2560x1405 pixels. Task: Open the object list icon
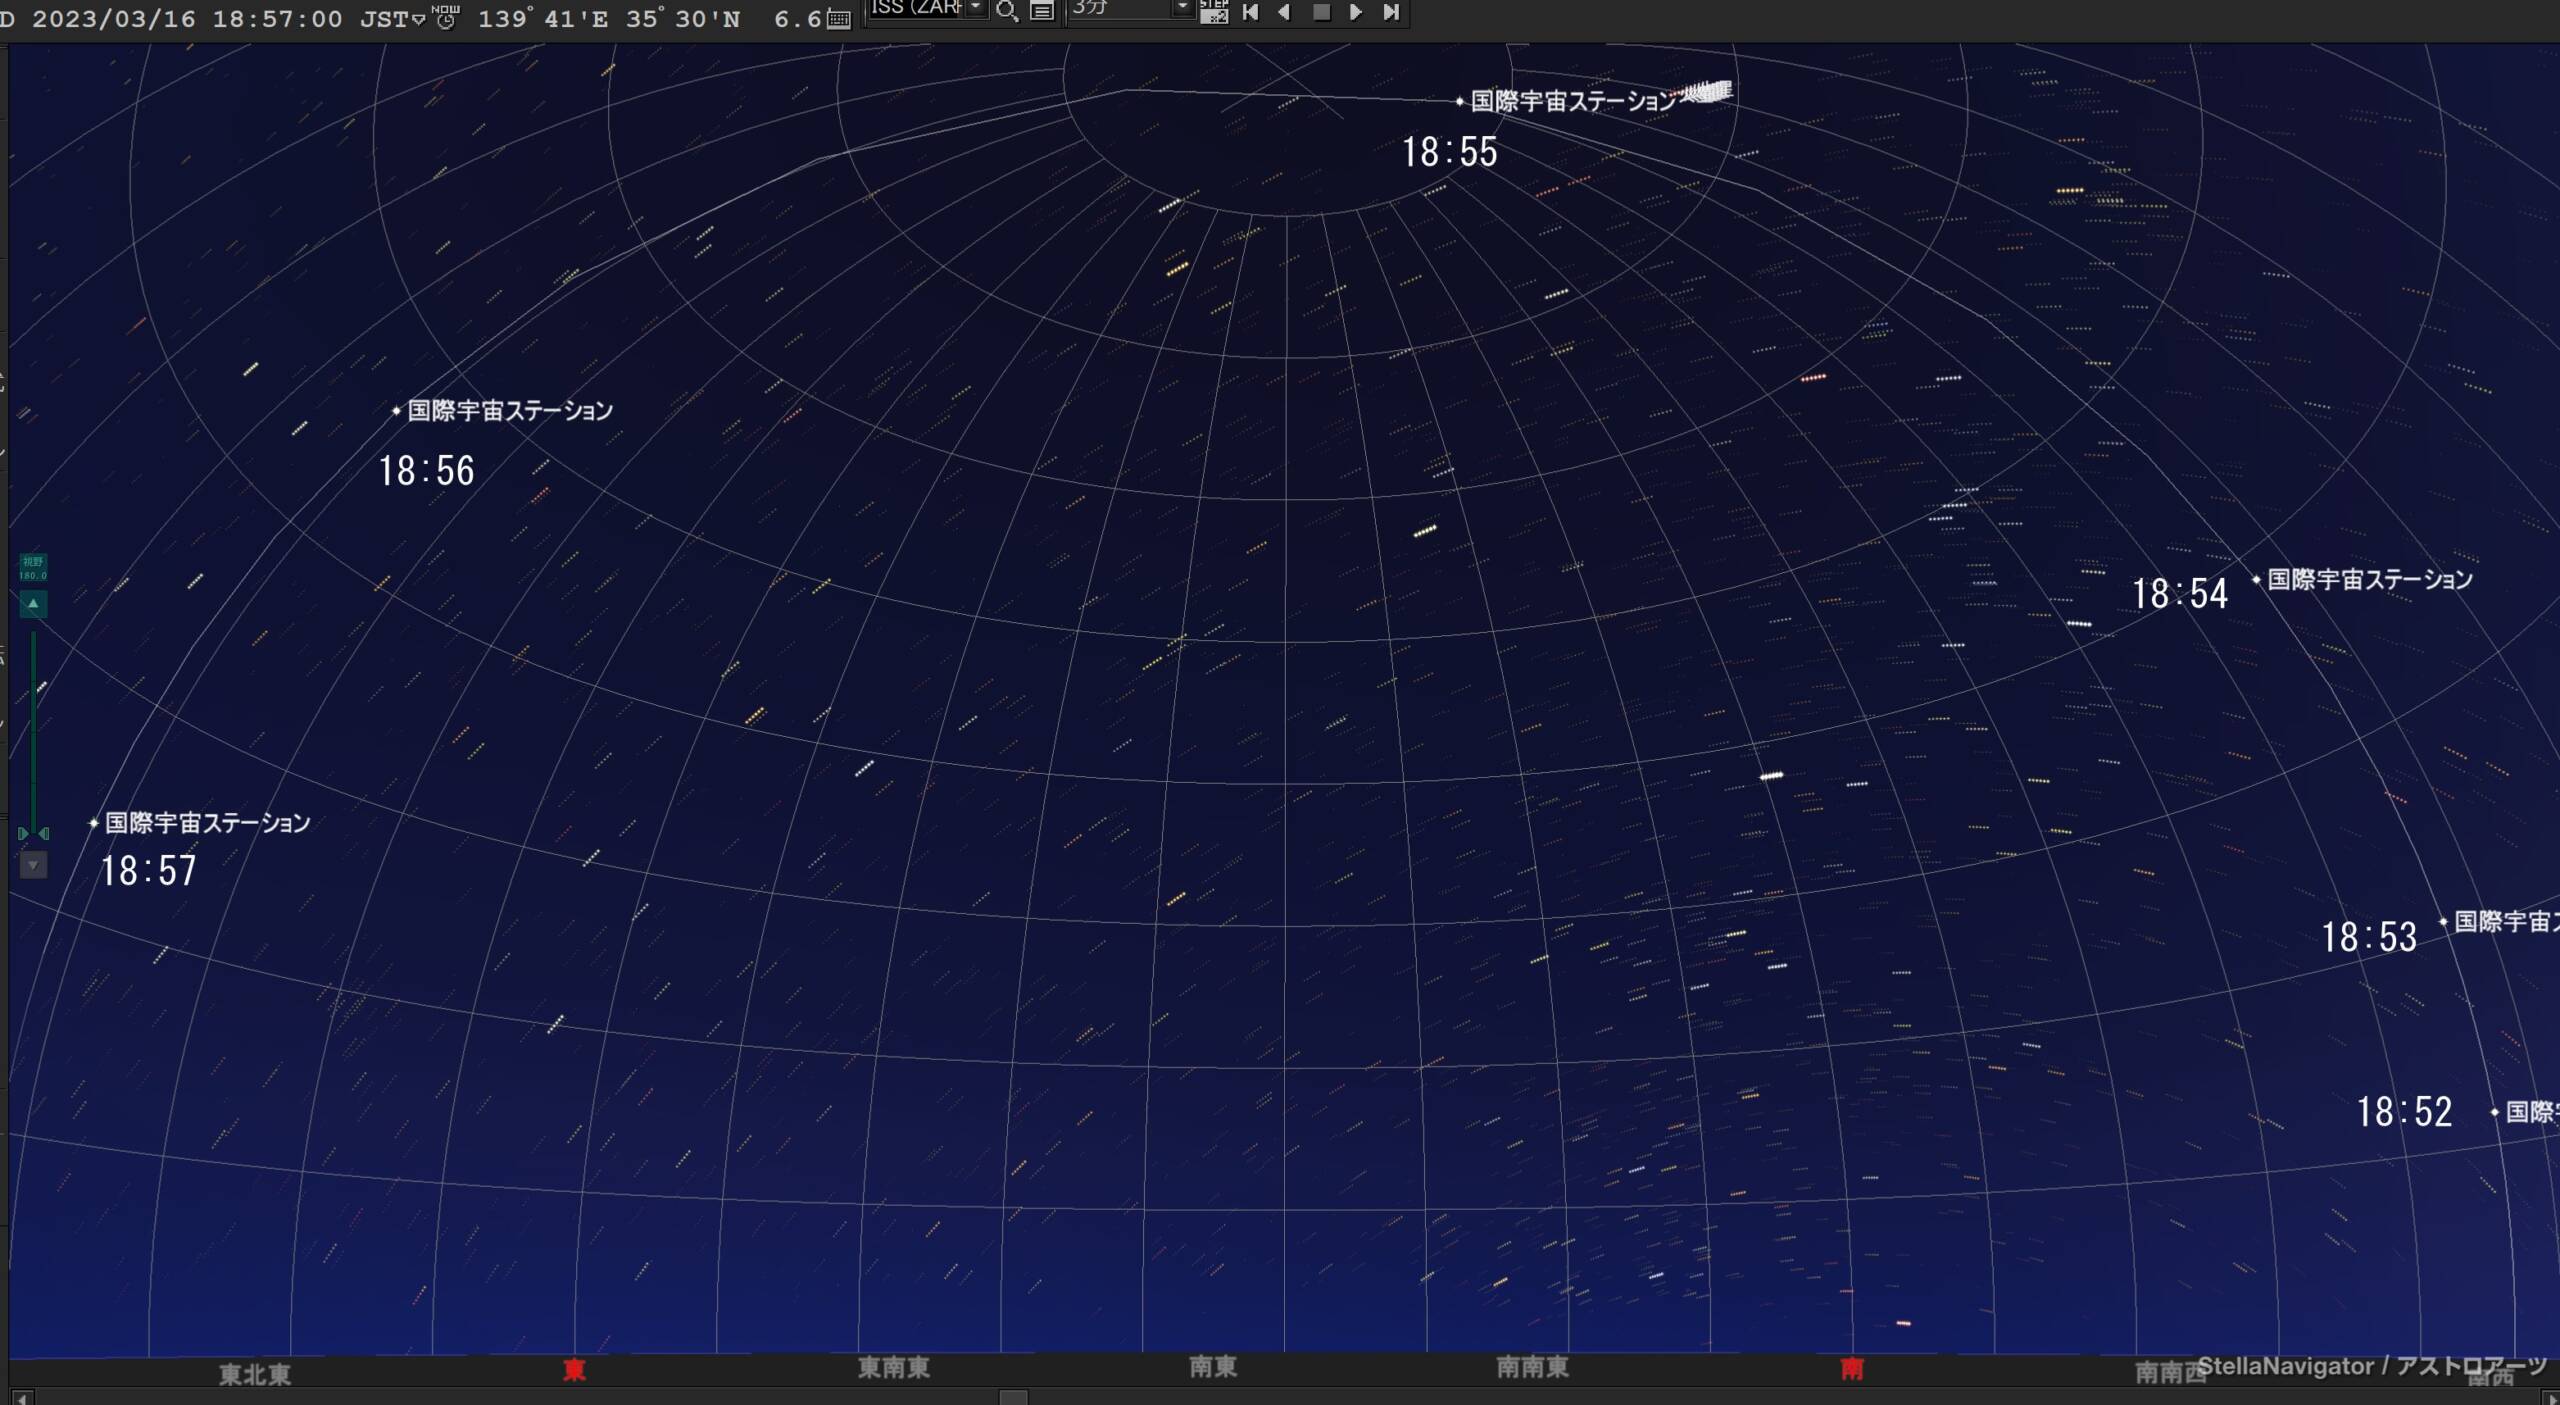[x=1042, y=11]
